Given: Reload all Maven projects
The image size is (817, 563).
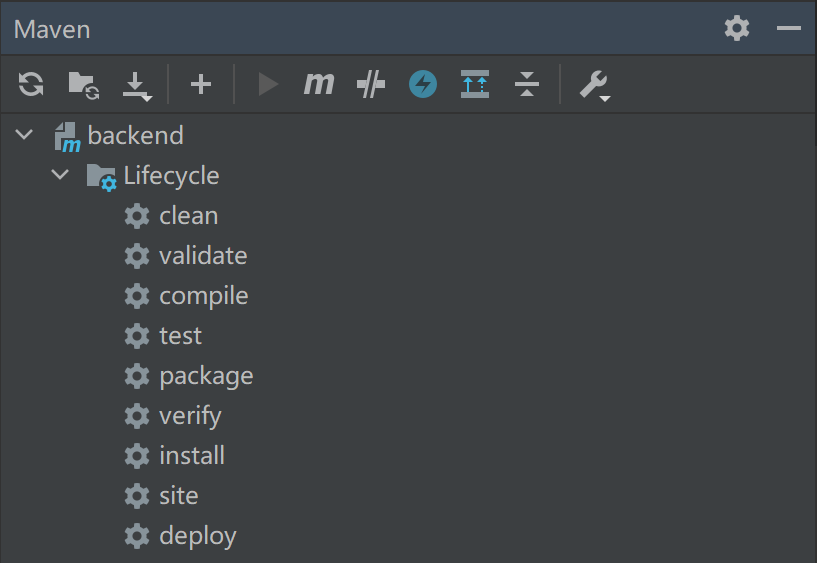Looking at the screenshot, I should [x=31, y=84].
